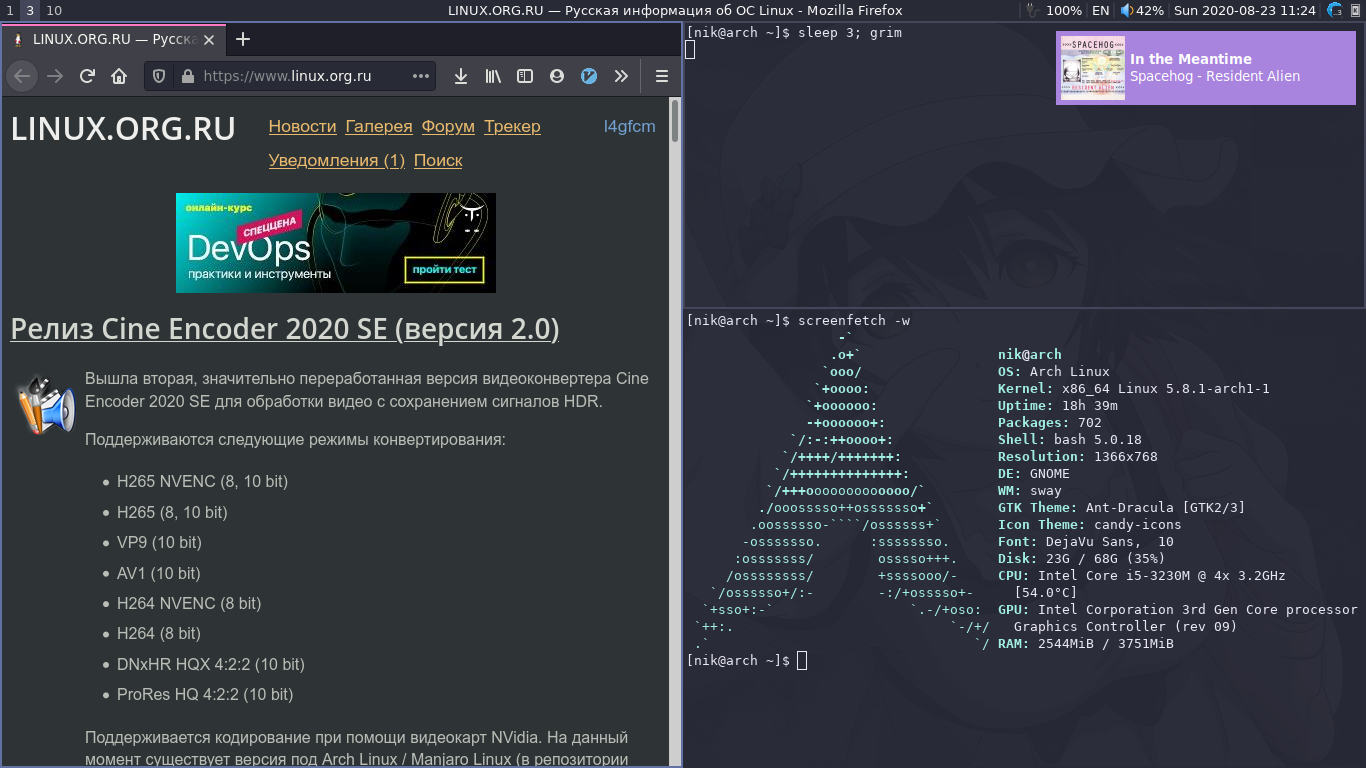1366x768 pixels.
Task: Open Релиз Cine Encoder 2020 SE headline
Action: [285, 329]
